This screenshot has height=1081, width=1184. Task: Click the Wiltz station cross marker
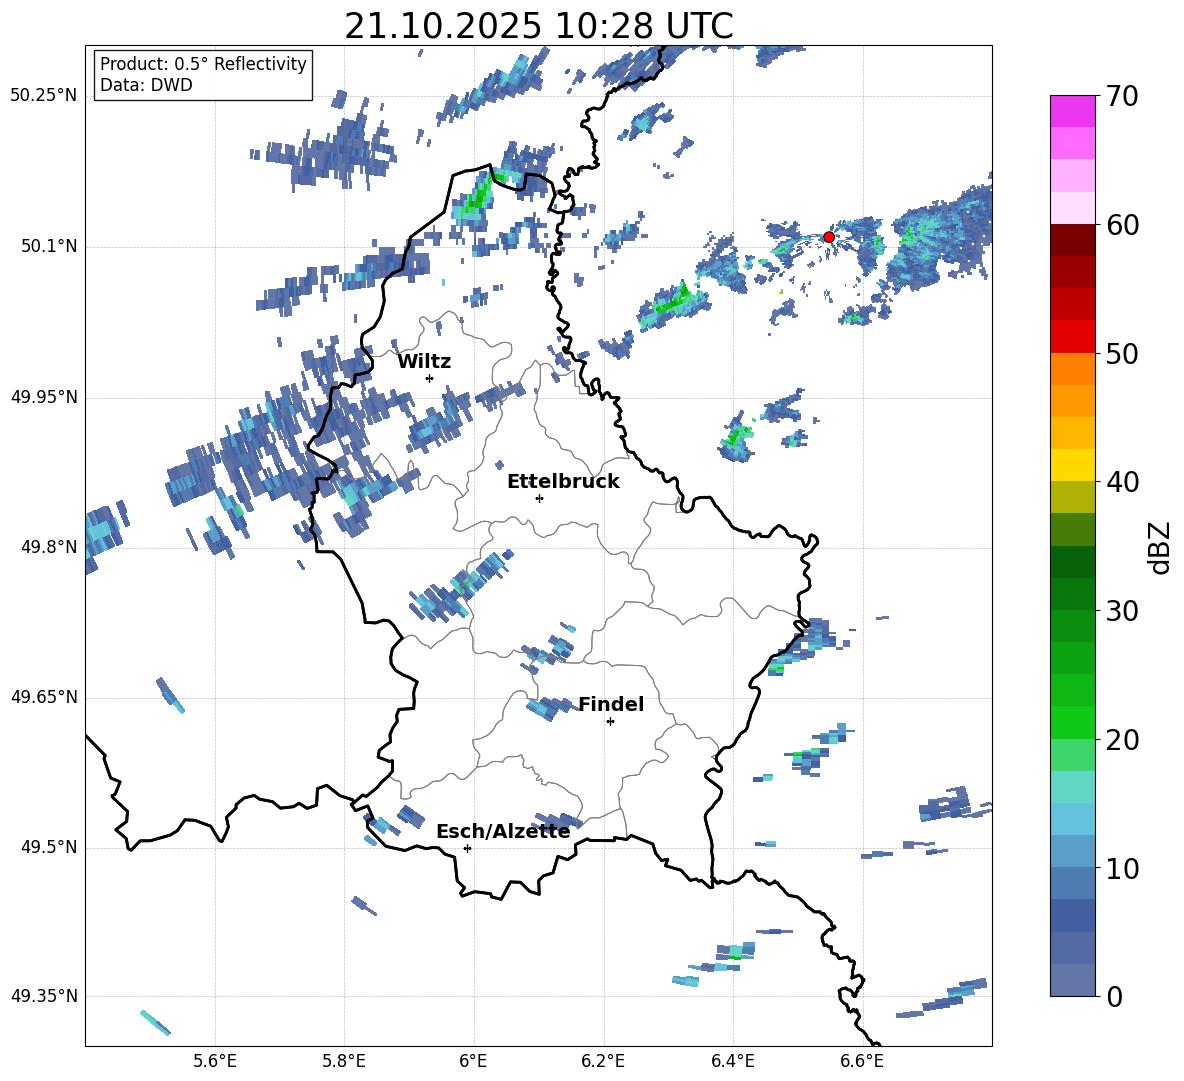(430, 378)
